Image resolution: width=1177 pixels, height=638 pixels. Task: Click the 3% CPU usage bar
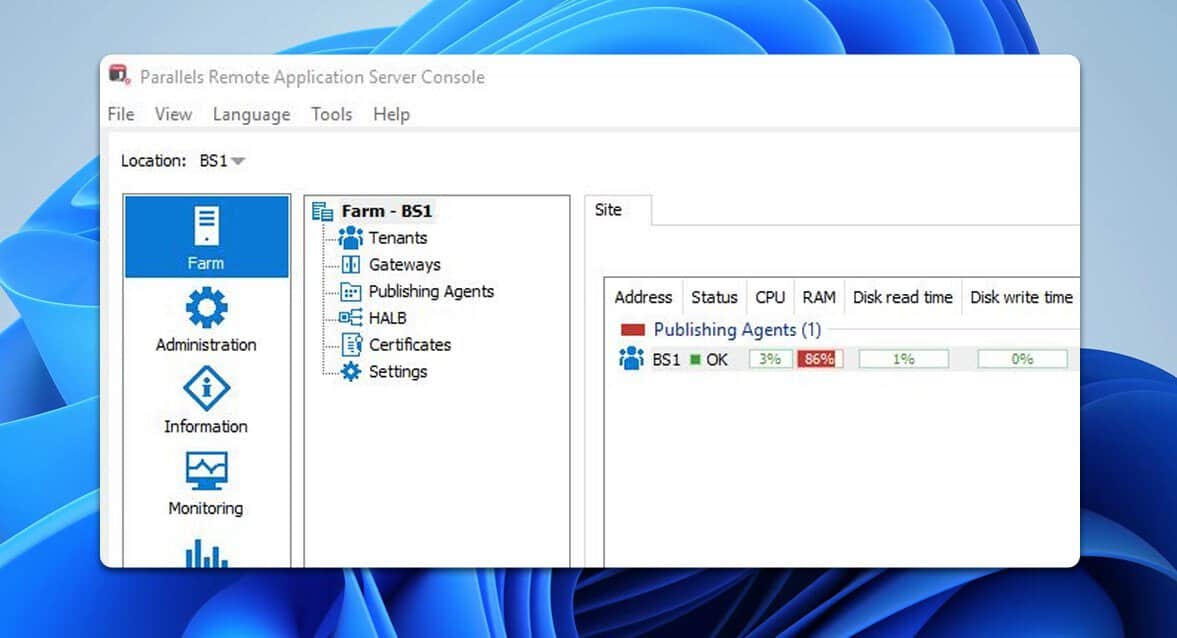770,360
